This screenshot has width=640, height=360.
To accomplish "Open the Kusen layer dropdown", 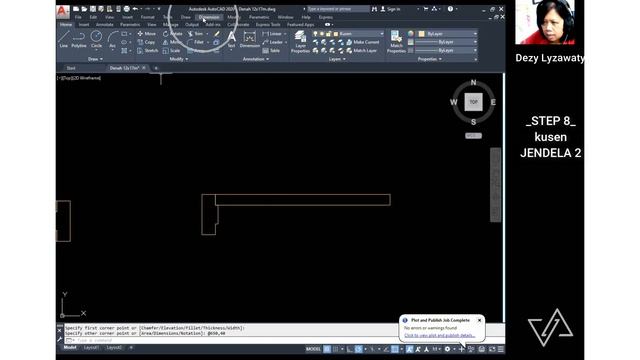I will click(382, 34).
